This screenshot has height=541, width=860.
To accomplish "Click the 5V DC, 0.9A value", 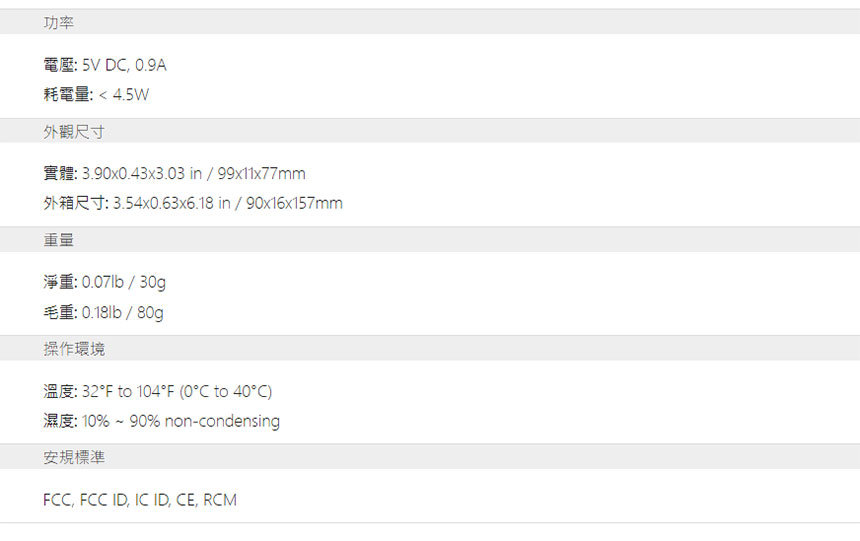I will [x=124, y=65].
